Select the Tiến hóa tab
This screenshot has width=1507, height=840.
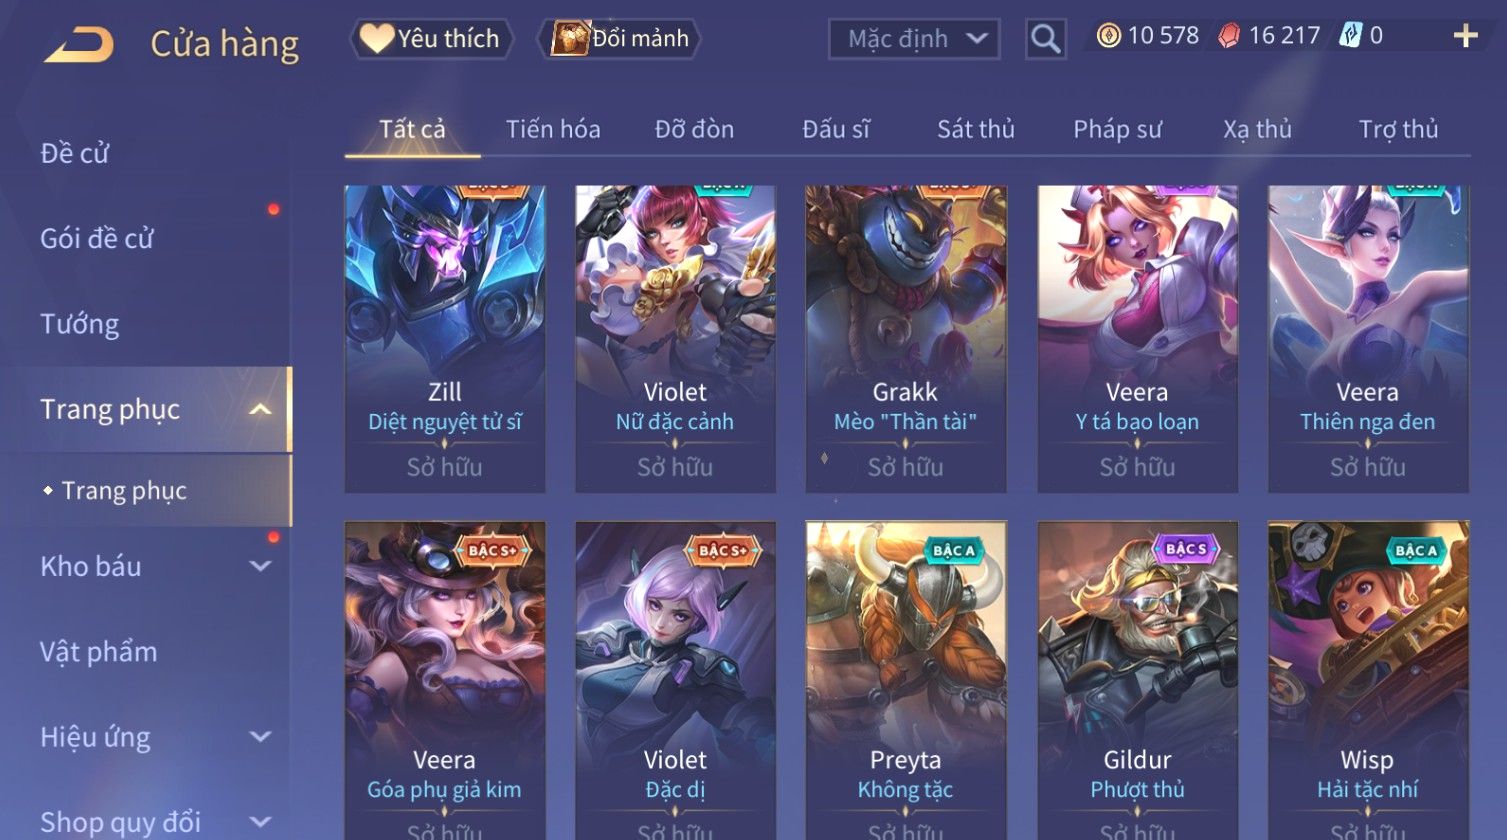click(553, 129)
